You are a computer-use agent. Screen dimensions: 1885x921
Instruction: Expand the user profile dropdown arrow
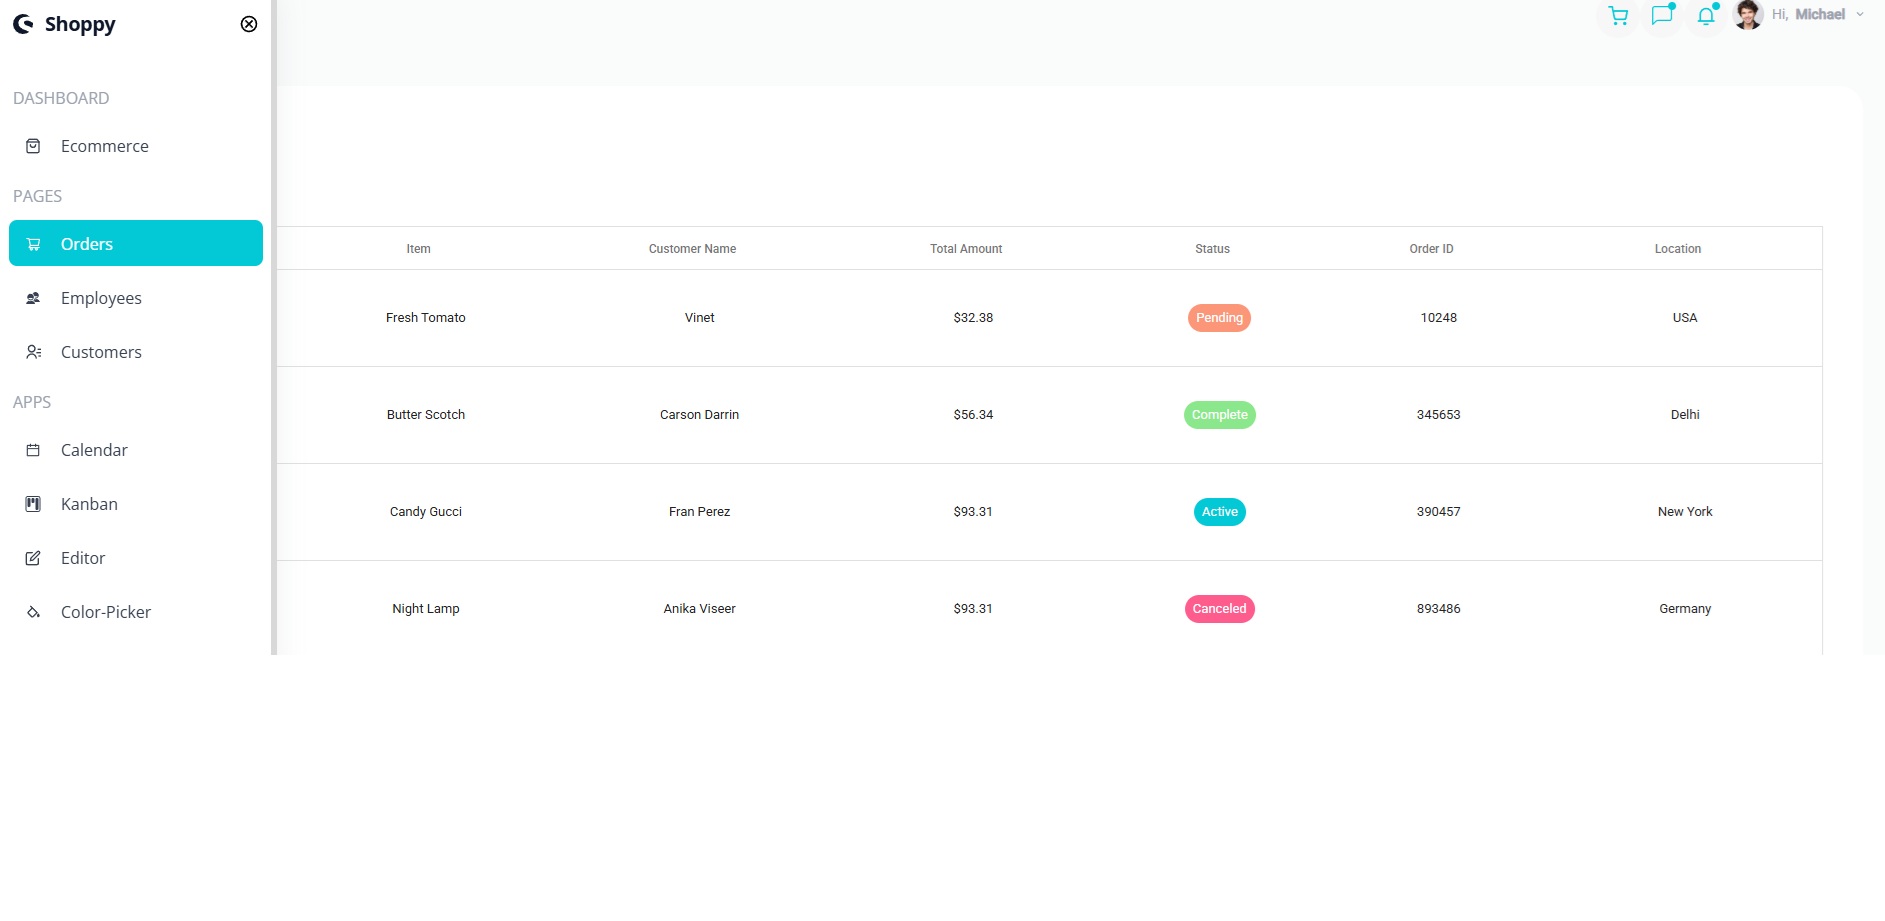point(1860,15)
